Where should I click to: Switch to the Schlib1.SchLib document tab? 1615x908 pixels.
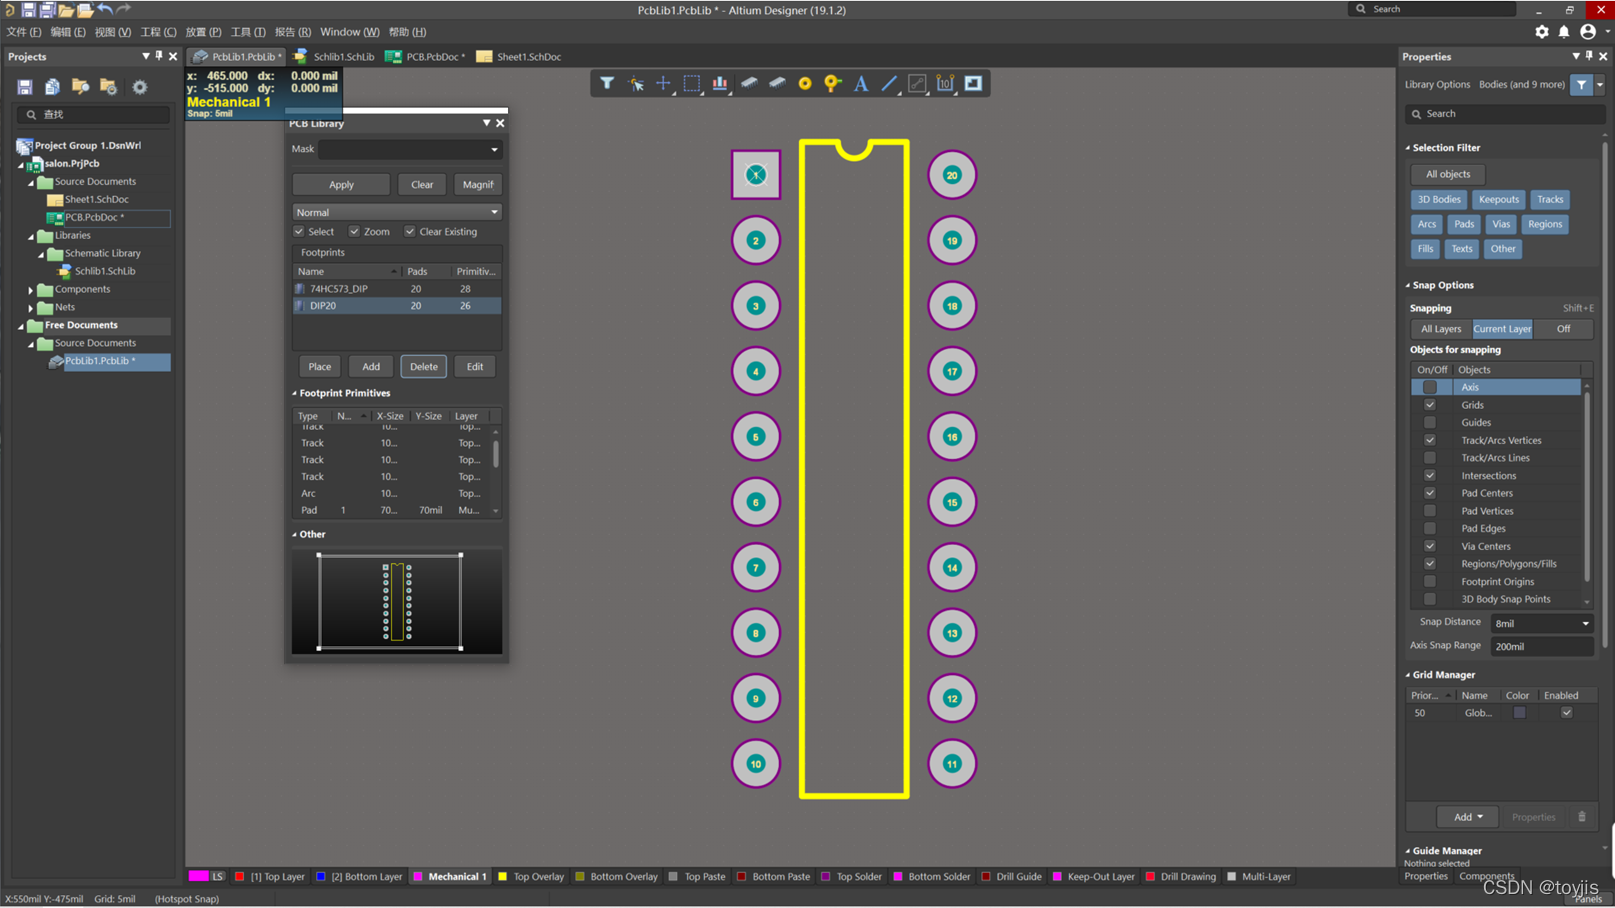point(334,57)
